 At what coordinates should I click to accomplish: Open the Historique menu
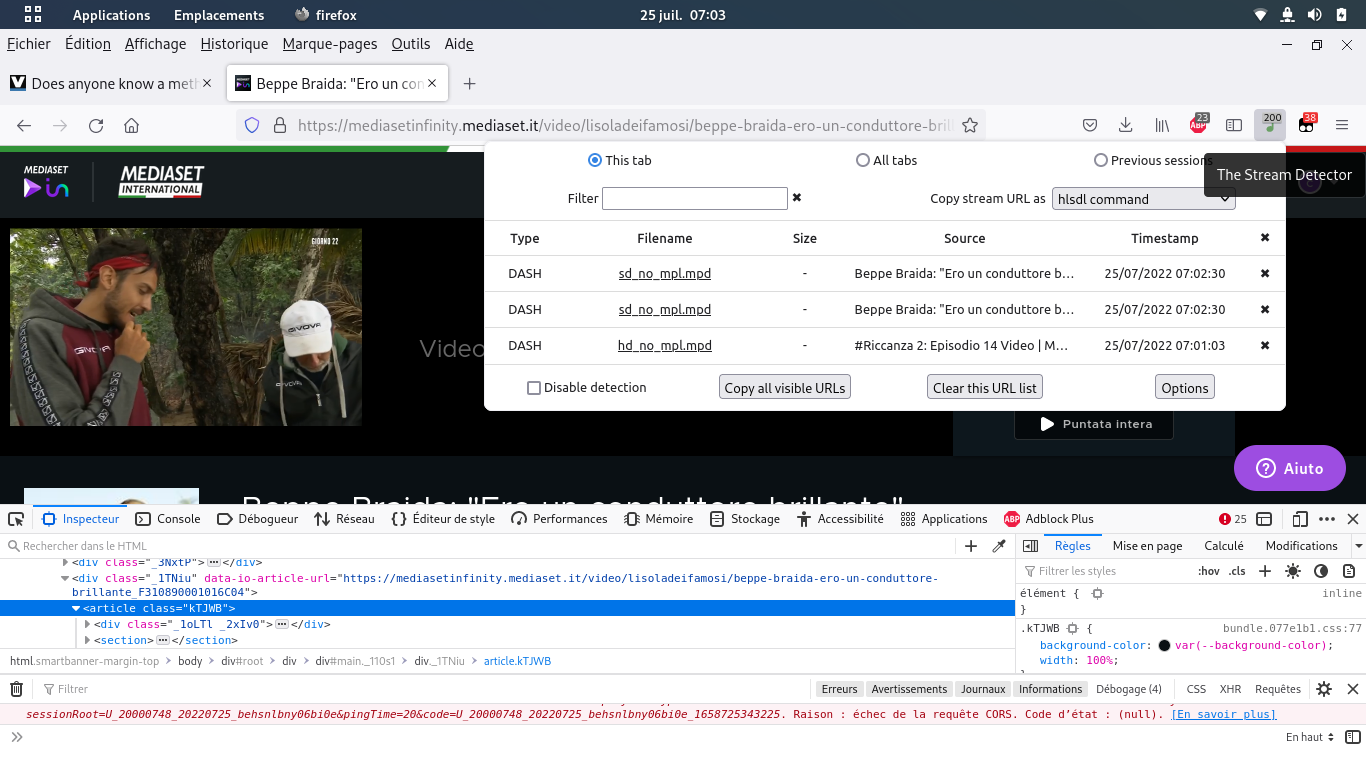(x=234, y=44)
